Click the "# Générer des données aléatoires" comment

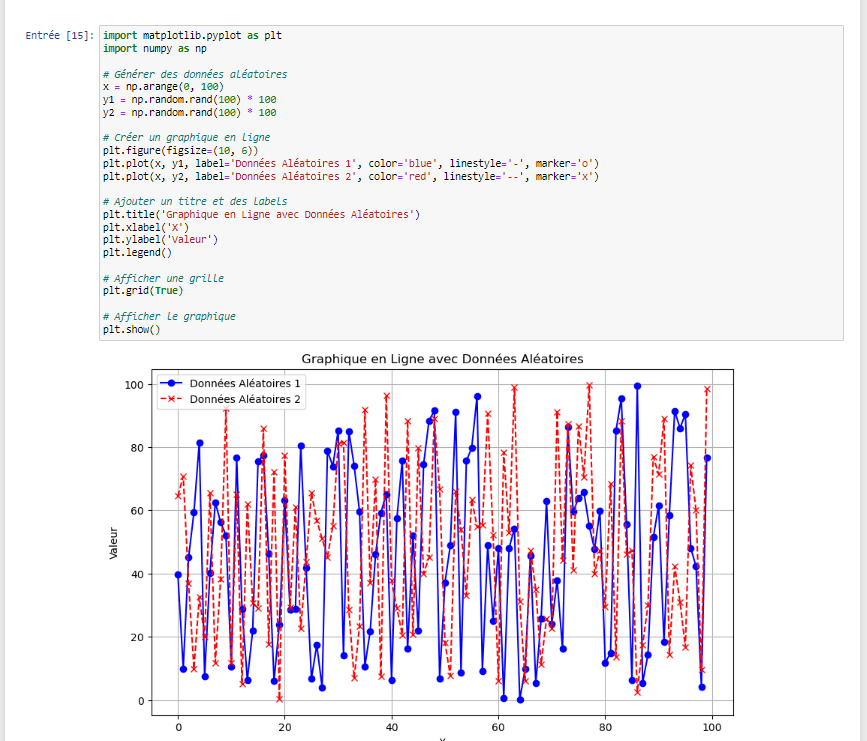coord(194,74)
